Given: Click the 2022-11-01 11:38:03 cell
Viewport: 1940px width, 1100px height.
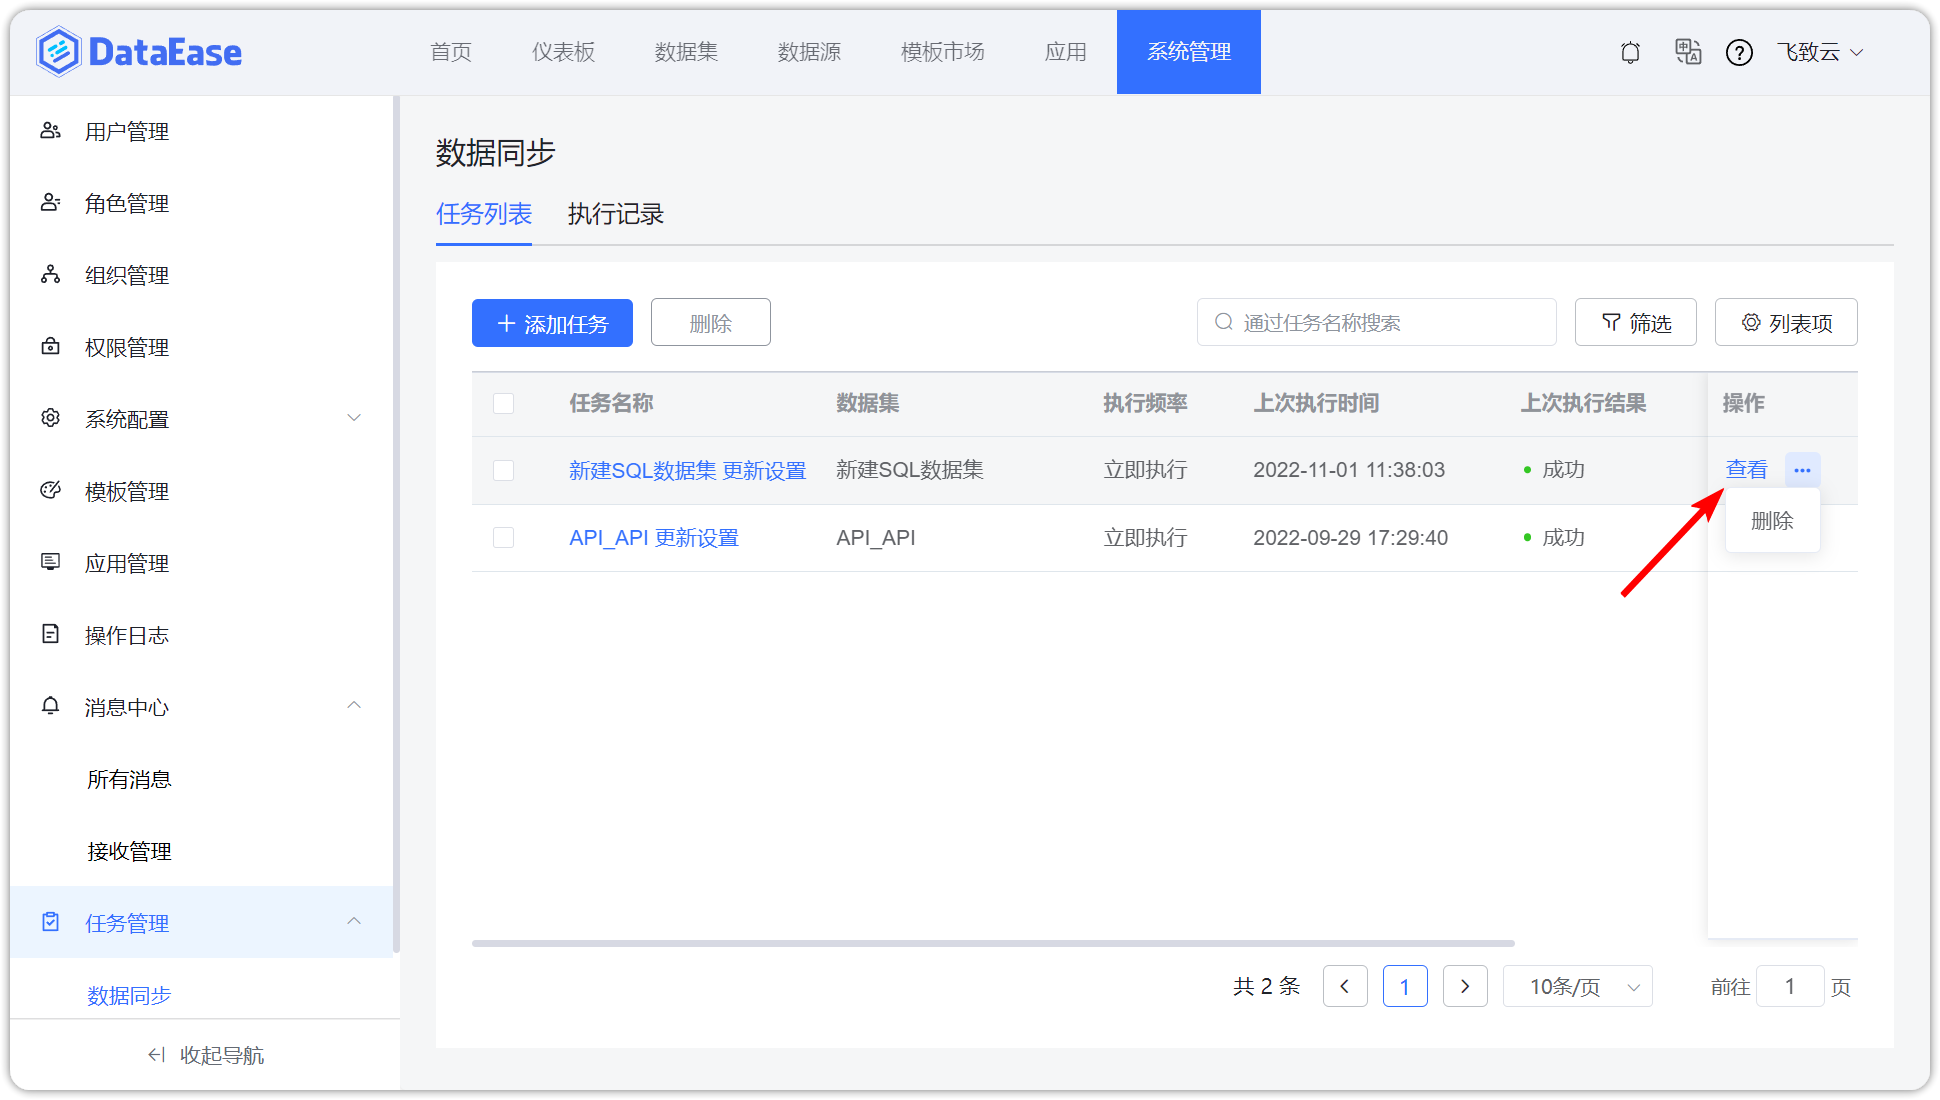Looking at the screenshot, I should click(1349, 470).
